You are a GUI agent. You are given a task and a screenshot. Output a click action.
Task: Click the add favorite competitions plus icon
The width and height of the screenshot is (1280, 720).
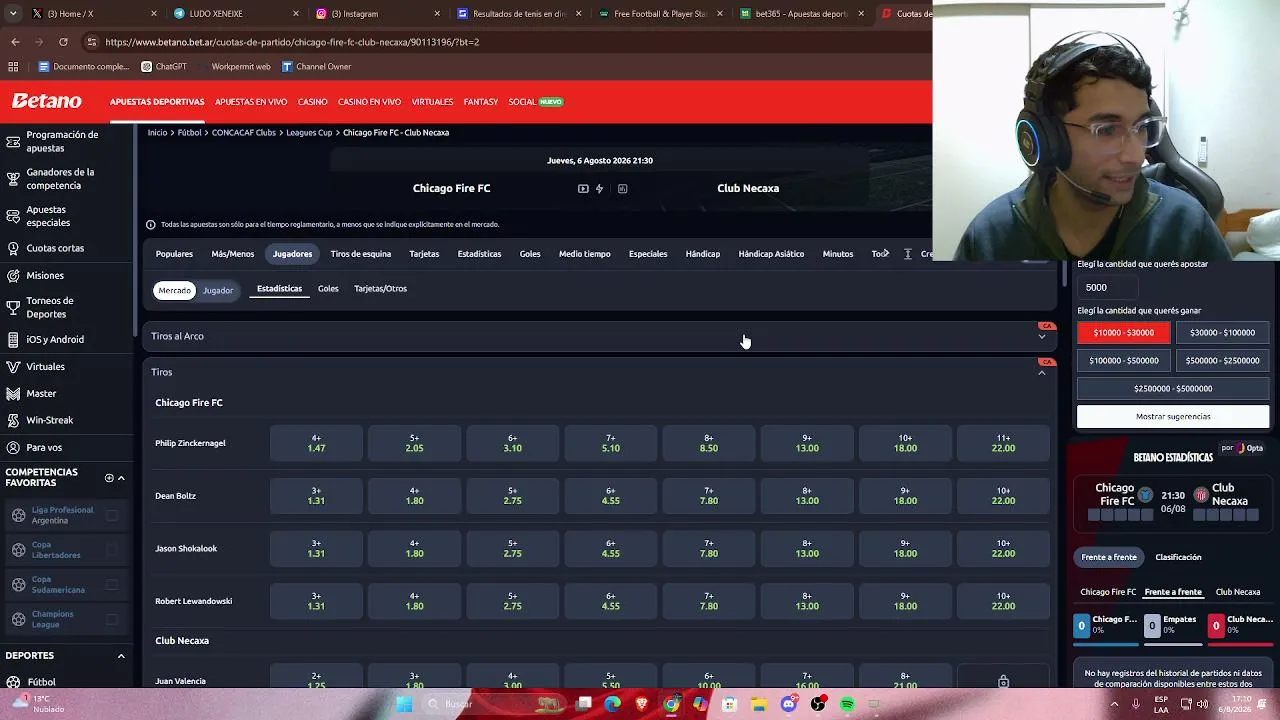[x=109, y=478]
